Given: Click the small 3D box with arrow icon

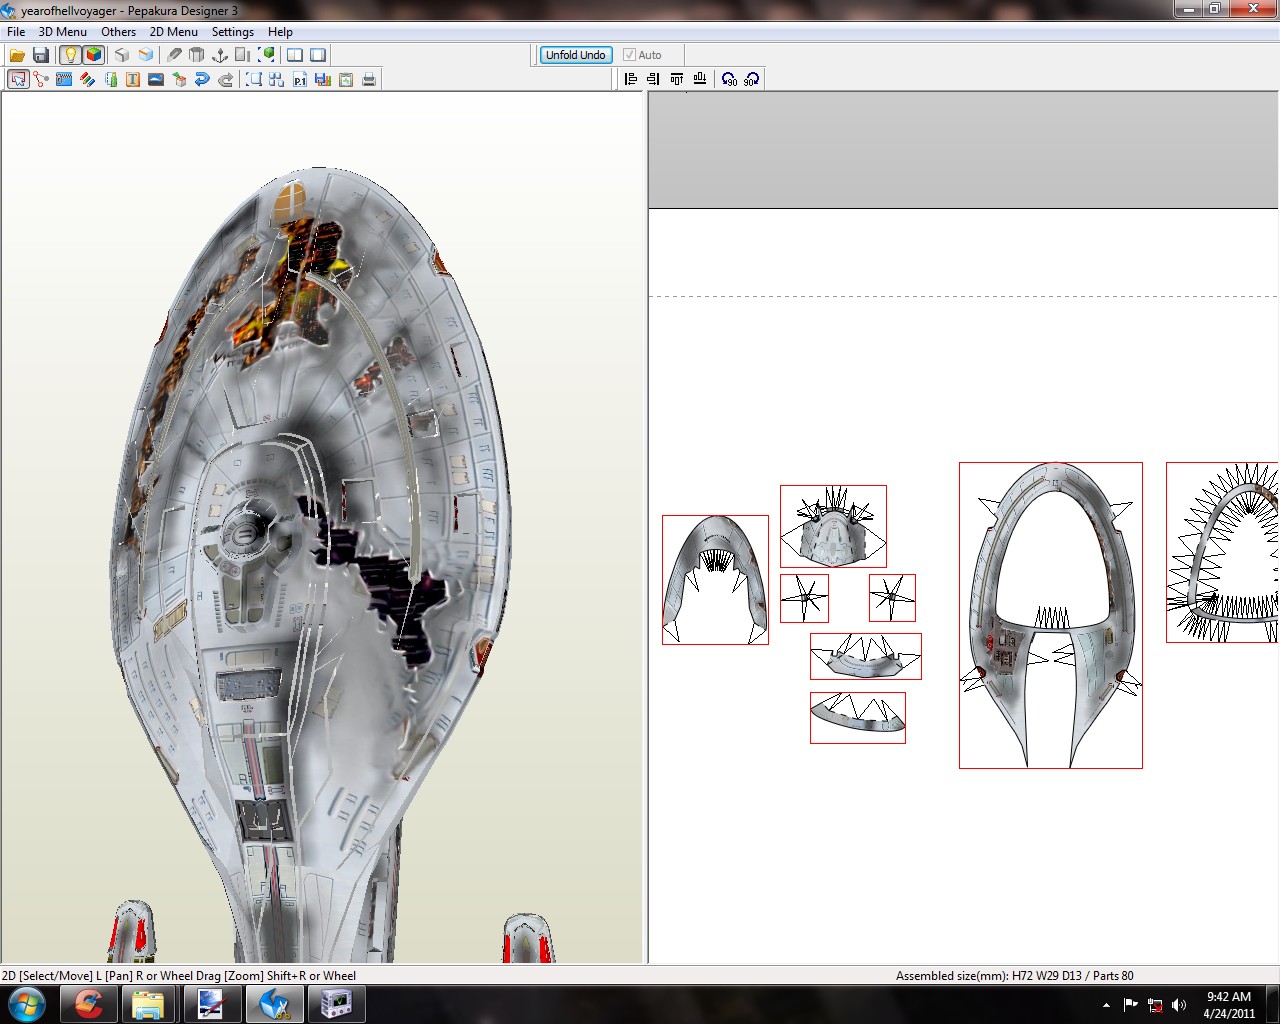Looking at the screenshot, I should tap(179, 79).
